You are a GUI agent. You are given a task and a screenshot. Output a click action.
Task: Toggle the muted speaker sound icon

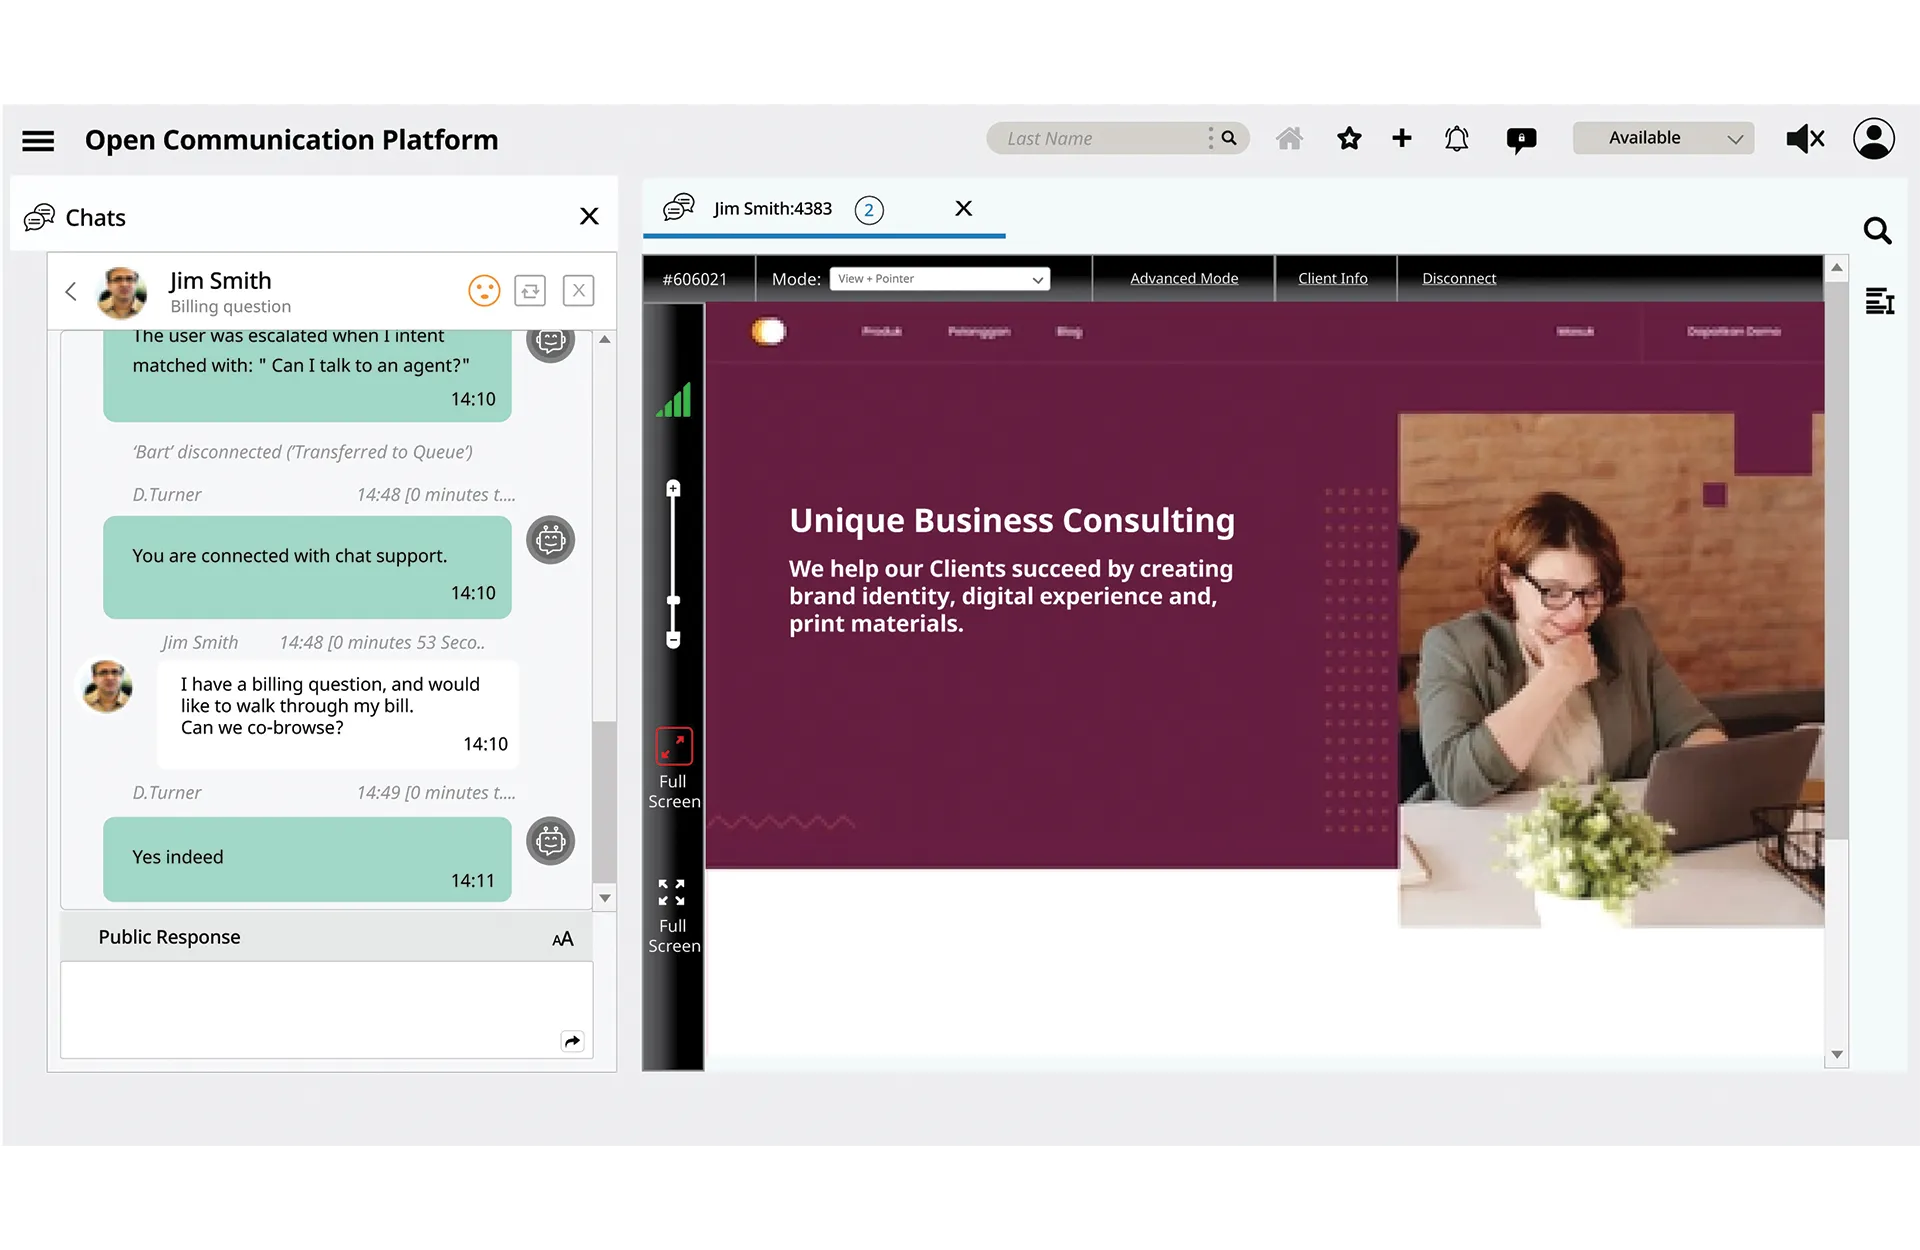pyautogui.click(x=1805, y=139)
